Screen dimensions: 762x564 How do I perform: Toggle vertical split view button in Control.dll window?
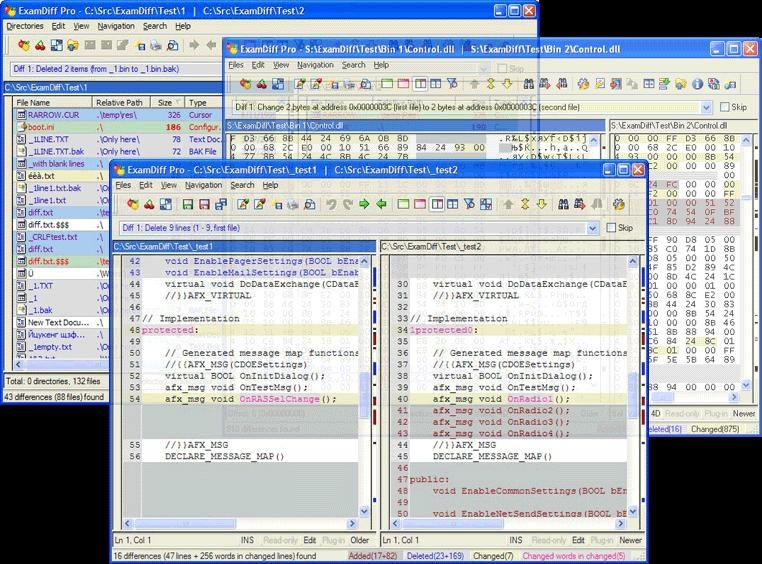click(x=420, y=84)
